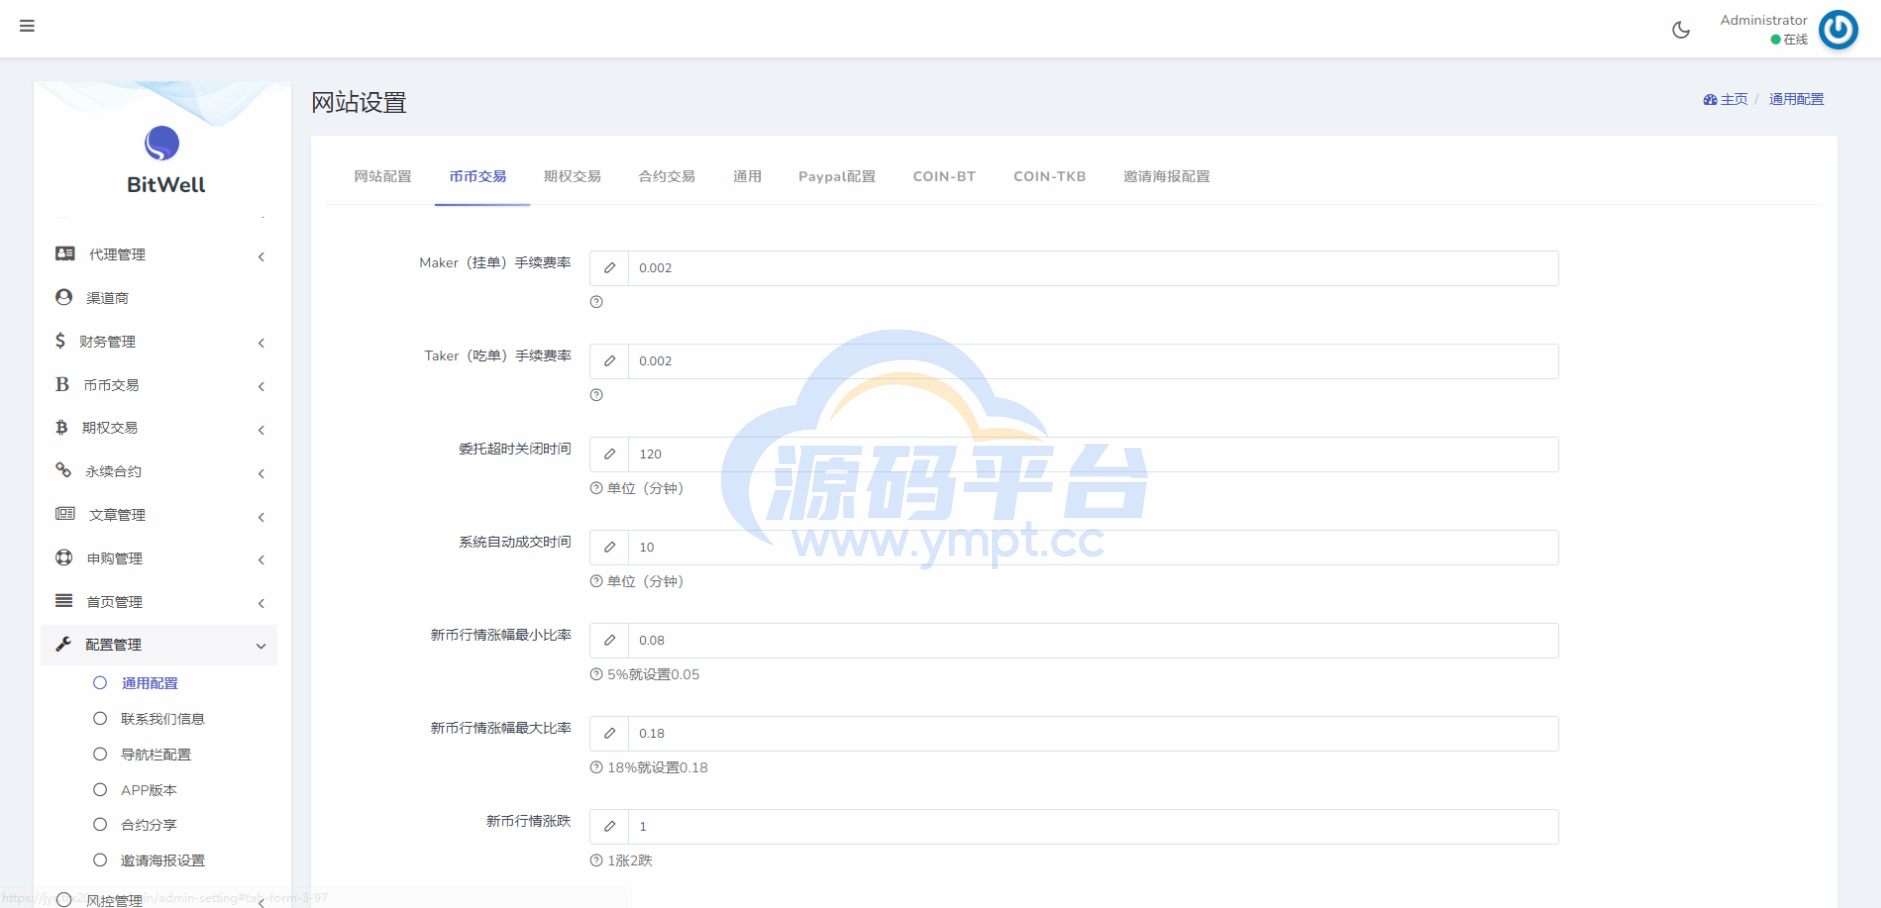The height and width of the screenshot is (908, 1881).
Task: Expand the 文章管理 menu chevron
Action: pyautogui.click(x=261, y=517)
